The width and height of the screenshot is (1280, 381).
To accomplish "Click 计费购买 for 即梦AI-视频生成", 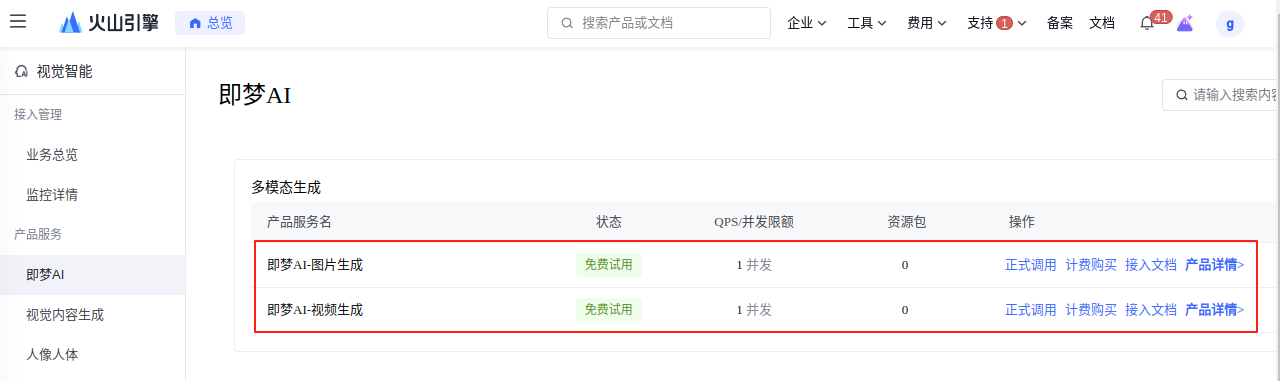I will pos(1091,310).
